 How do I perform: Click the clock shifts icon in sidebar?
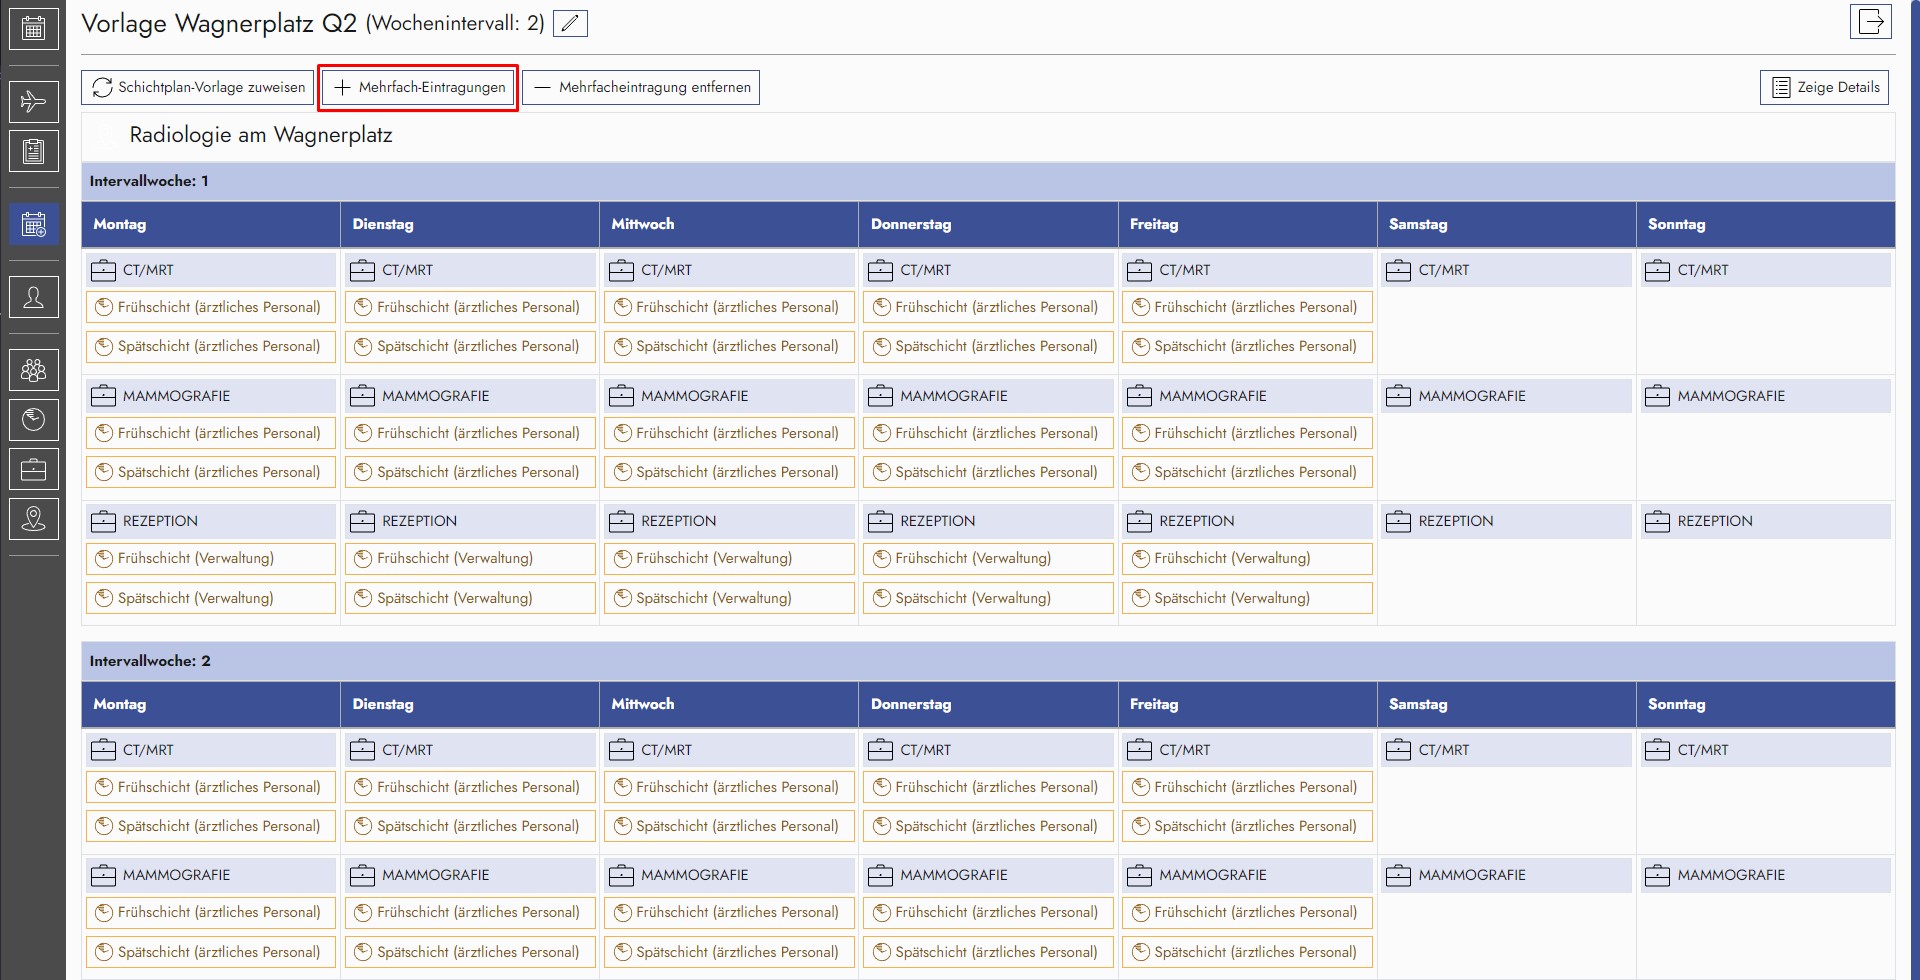(x=33, y=419)
